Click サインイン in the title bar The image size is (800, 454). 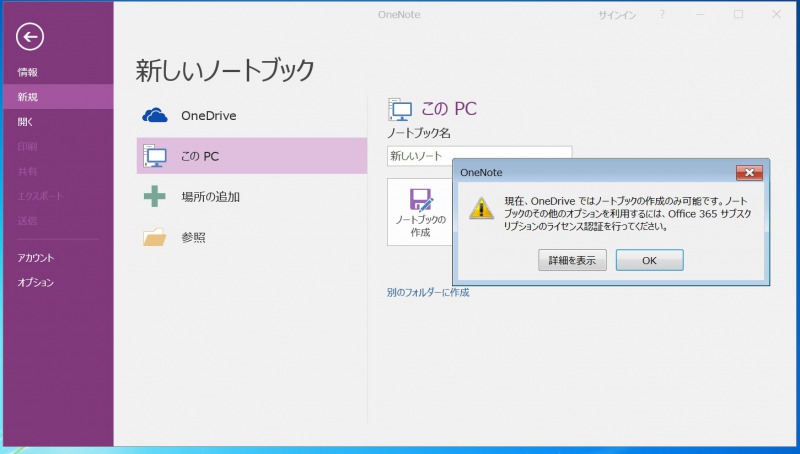(x=617, y=15)
